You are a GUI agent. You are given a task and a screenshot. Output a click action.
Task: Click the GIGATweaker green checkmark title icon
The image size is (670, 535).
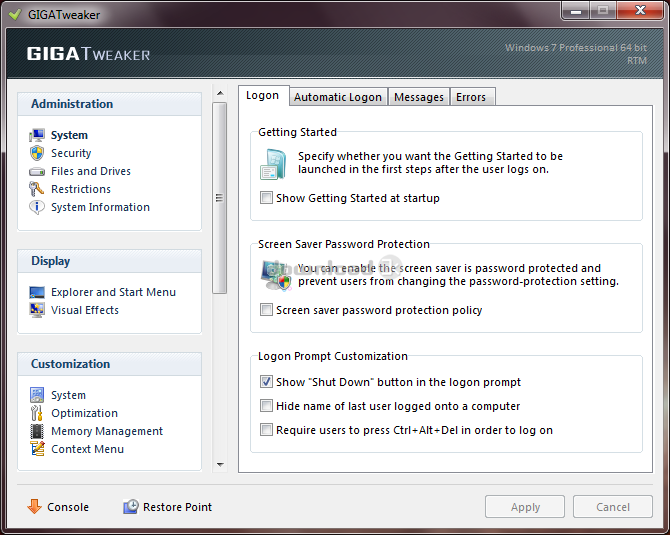[x=15, y=15]
